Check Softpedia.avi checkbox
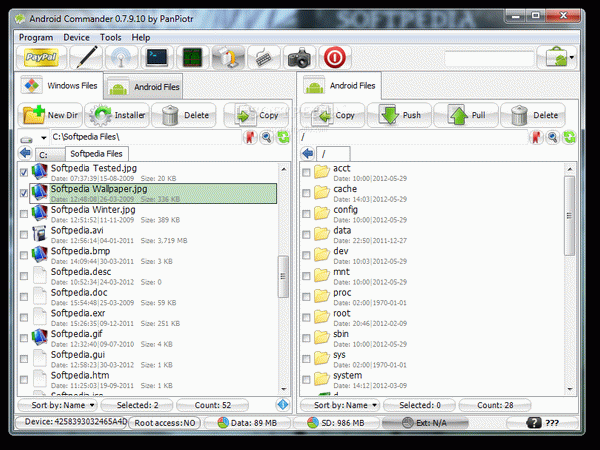600x450 pixels. point(24,235)
